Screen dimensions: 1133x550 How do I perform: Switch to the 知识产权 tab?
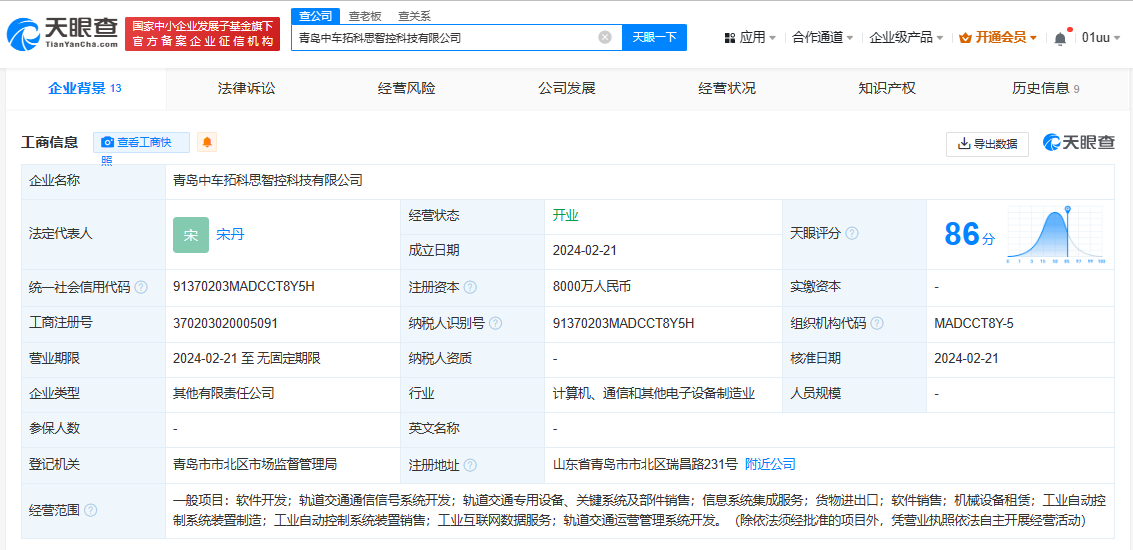click(886, 88)
